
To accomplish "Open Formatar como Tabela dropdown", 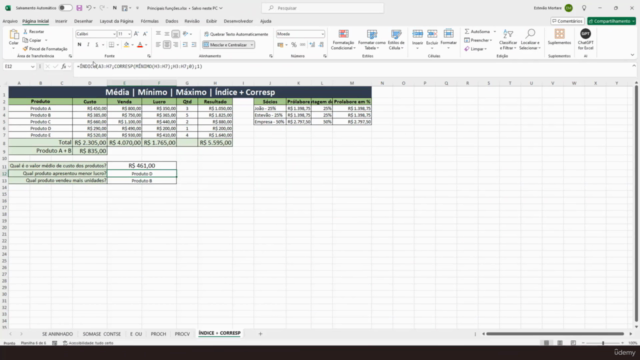I will click(x=372, y=40).
